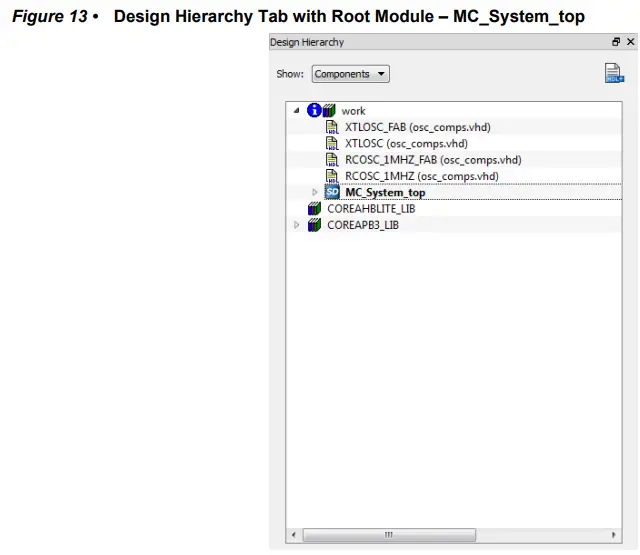Click the COREAPB3_LIB library books icon
Image resolution: width=640 pixels, height=555 pixels.
click(314, 225)
